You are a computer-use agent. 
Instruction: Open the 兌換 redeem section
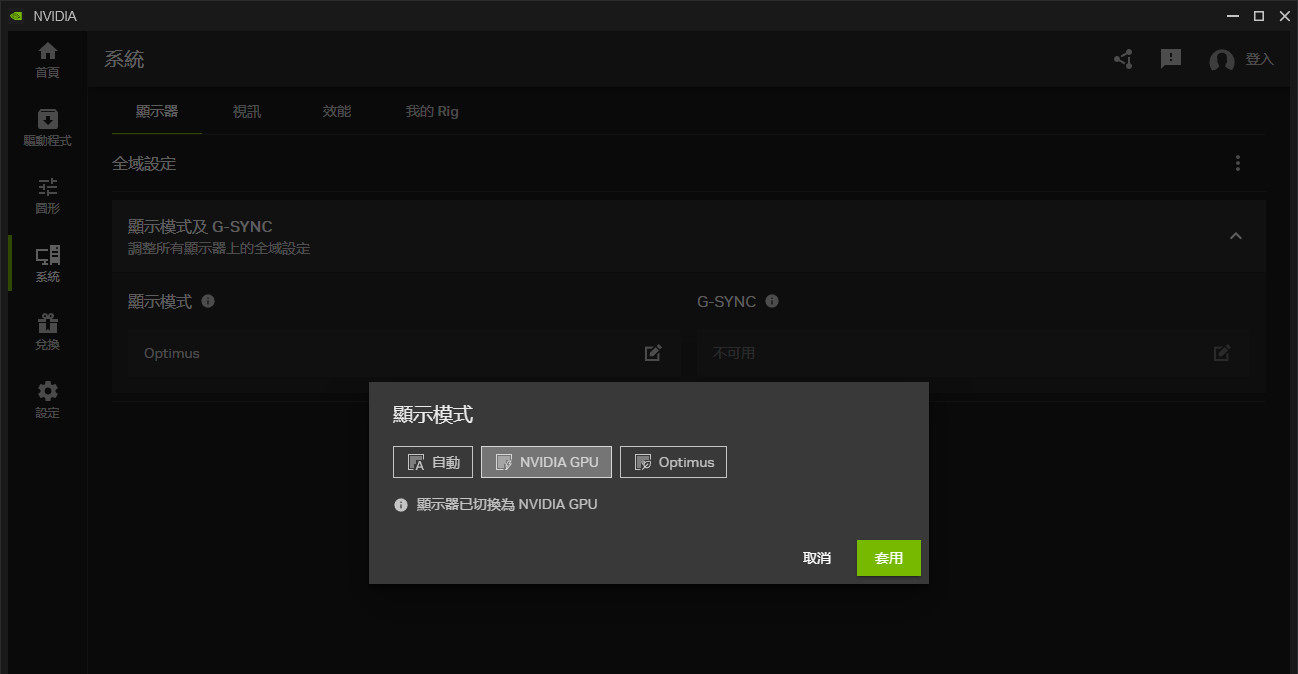coord(47,332)
